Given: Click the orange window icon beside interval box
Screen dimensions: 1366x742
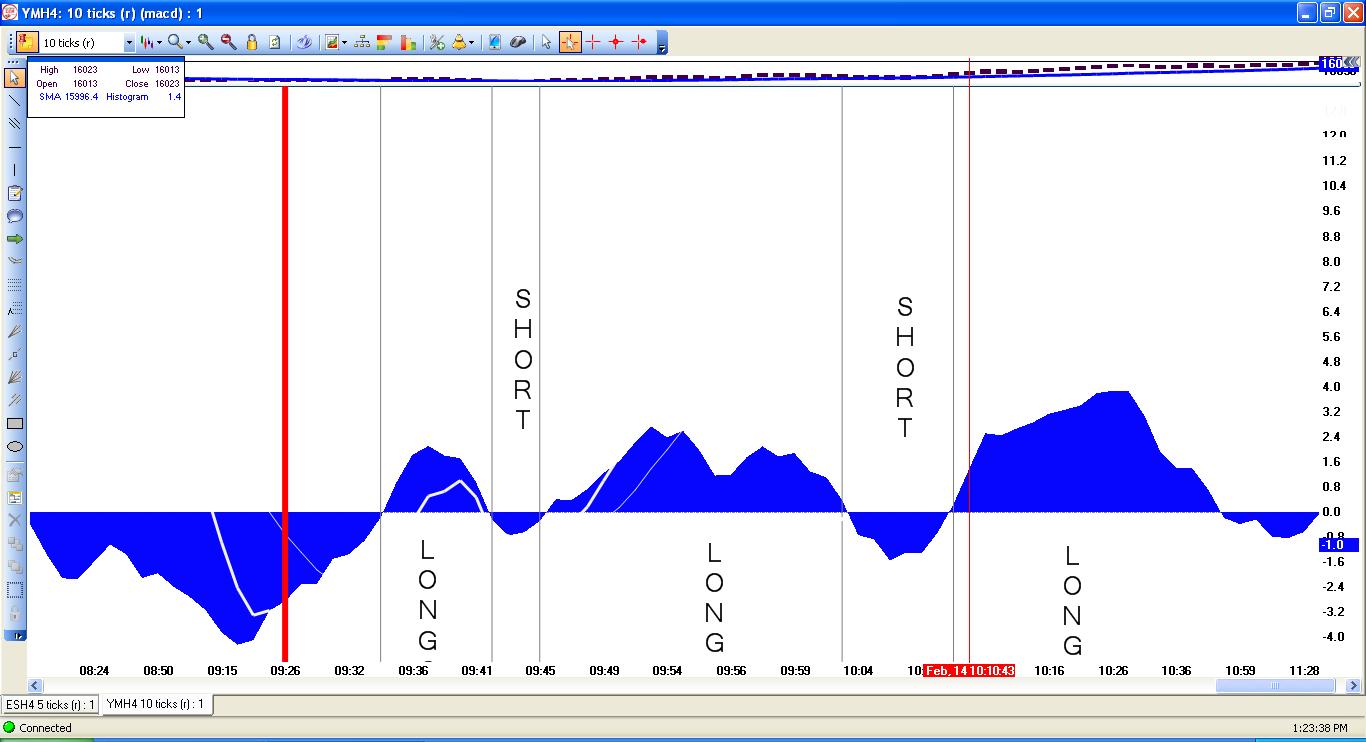Looking at the screenshot, I should click(x=26, y=42).
